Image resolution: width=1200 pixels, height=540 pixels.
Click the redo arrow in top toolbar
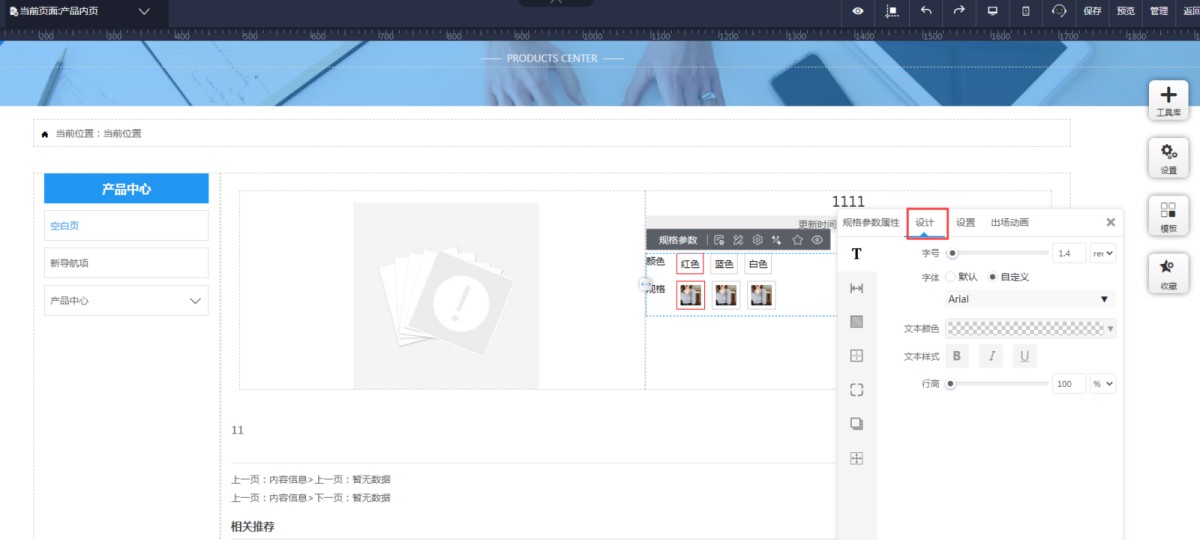tap(959, 11)
